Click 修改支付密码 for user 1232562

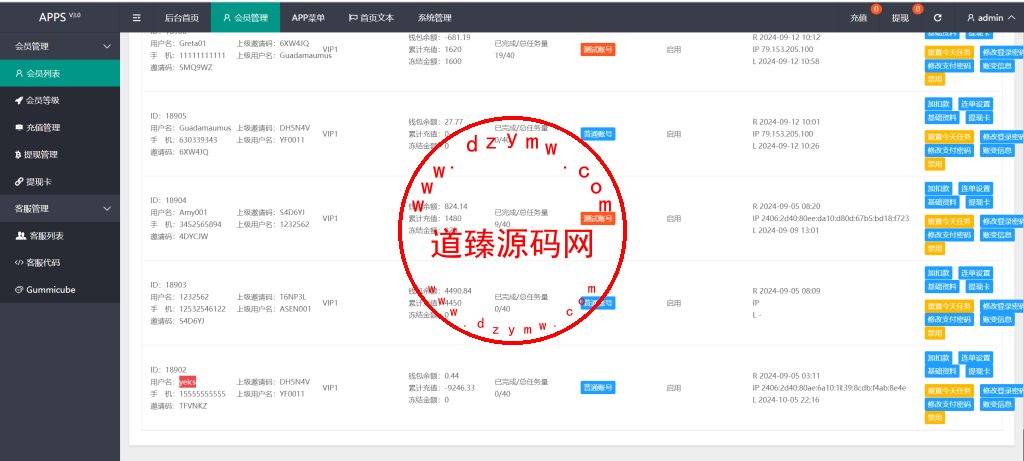point(950,319)
